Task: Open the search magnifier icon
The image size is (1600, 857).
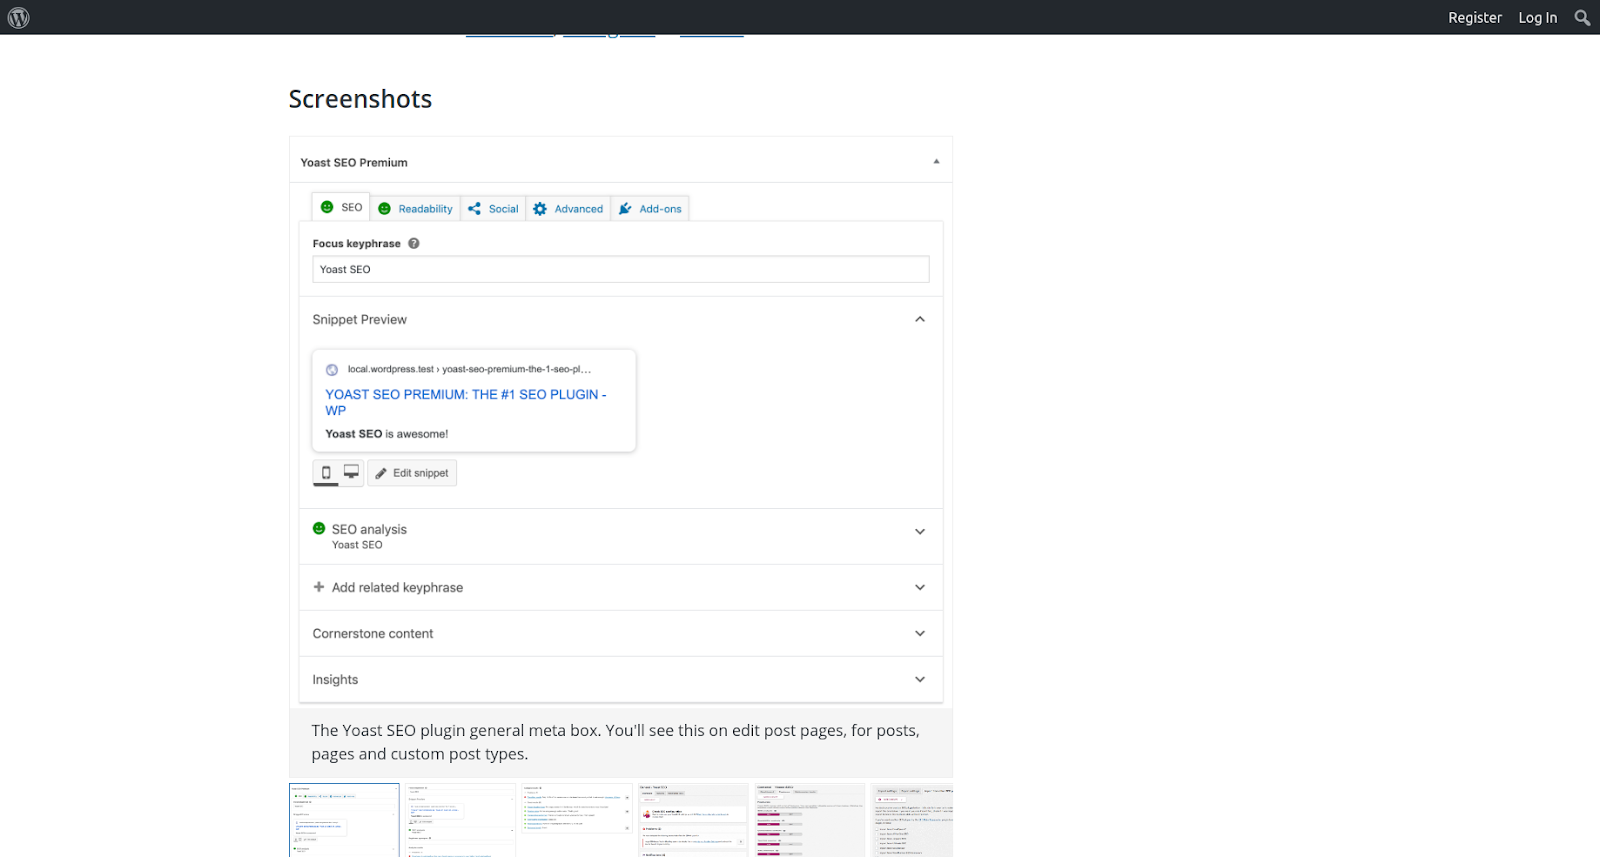Action: [1582, 17]
